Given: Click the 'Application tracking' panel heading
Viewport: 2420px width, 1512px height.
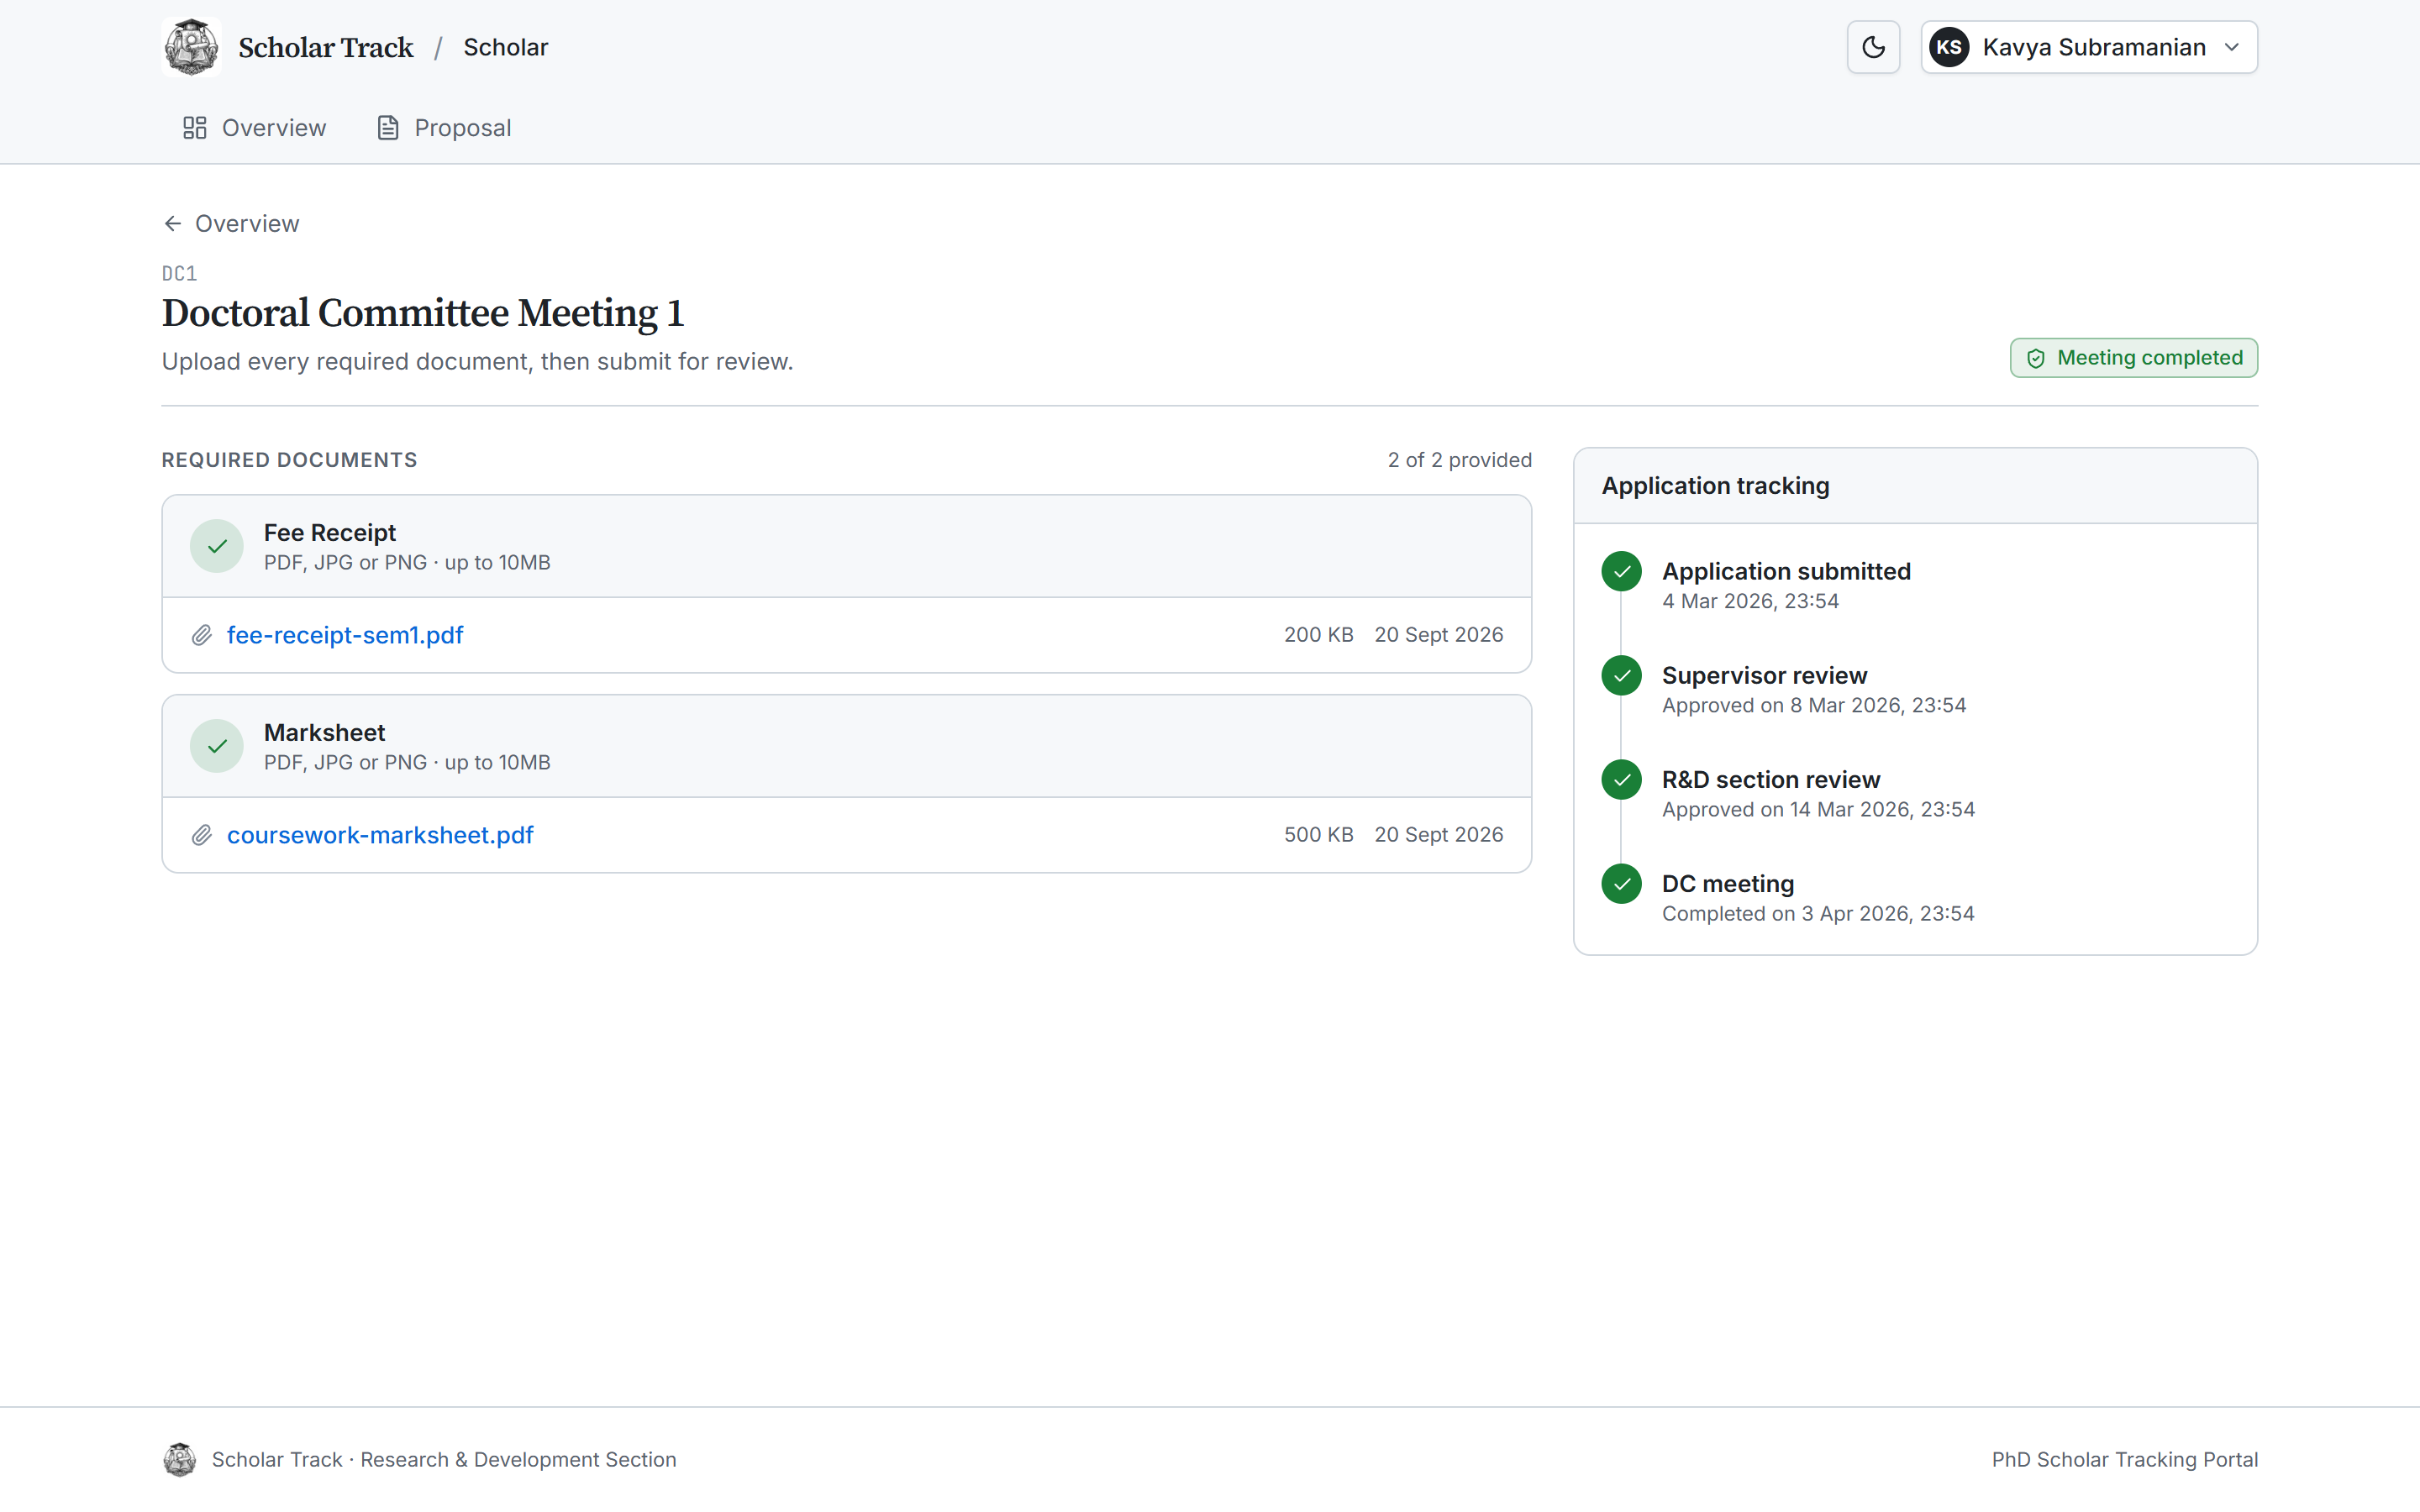Looking at the screenshot, I should pos(1715,486).
